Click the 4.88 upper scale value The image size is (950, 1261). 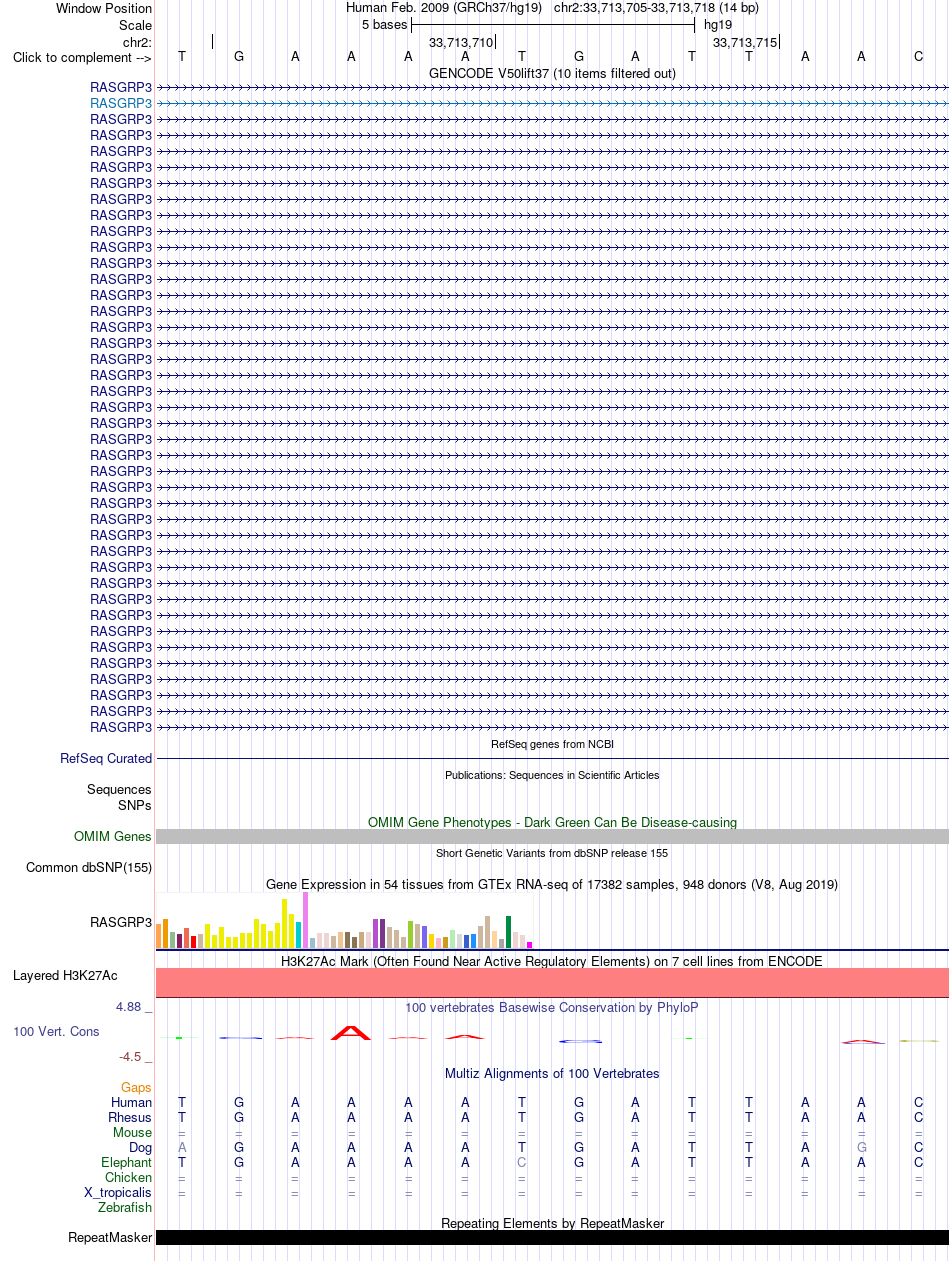pyautogui.click(x=129, y=1007)
